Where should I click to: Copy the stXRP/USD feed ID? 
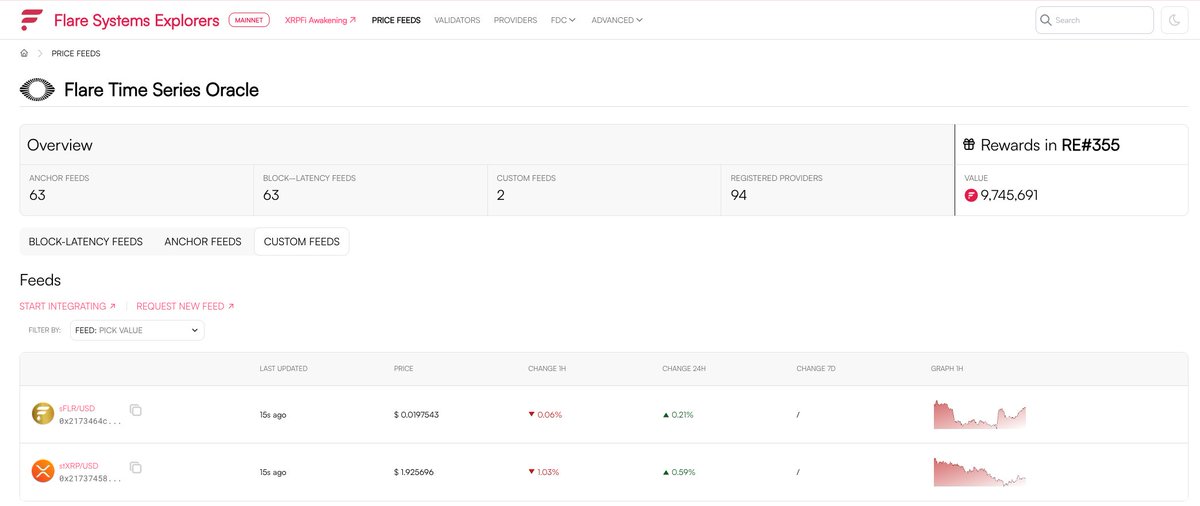[x=136, y=467]
